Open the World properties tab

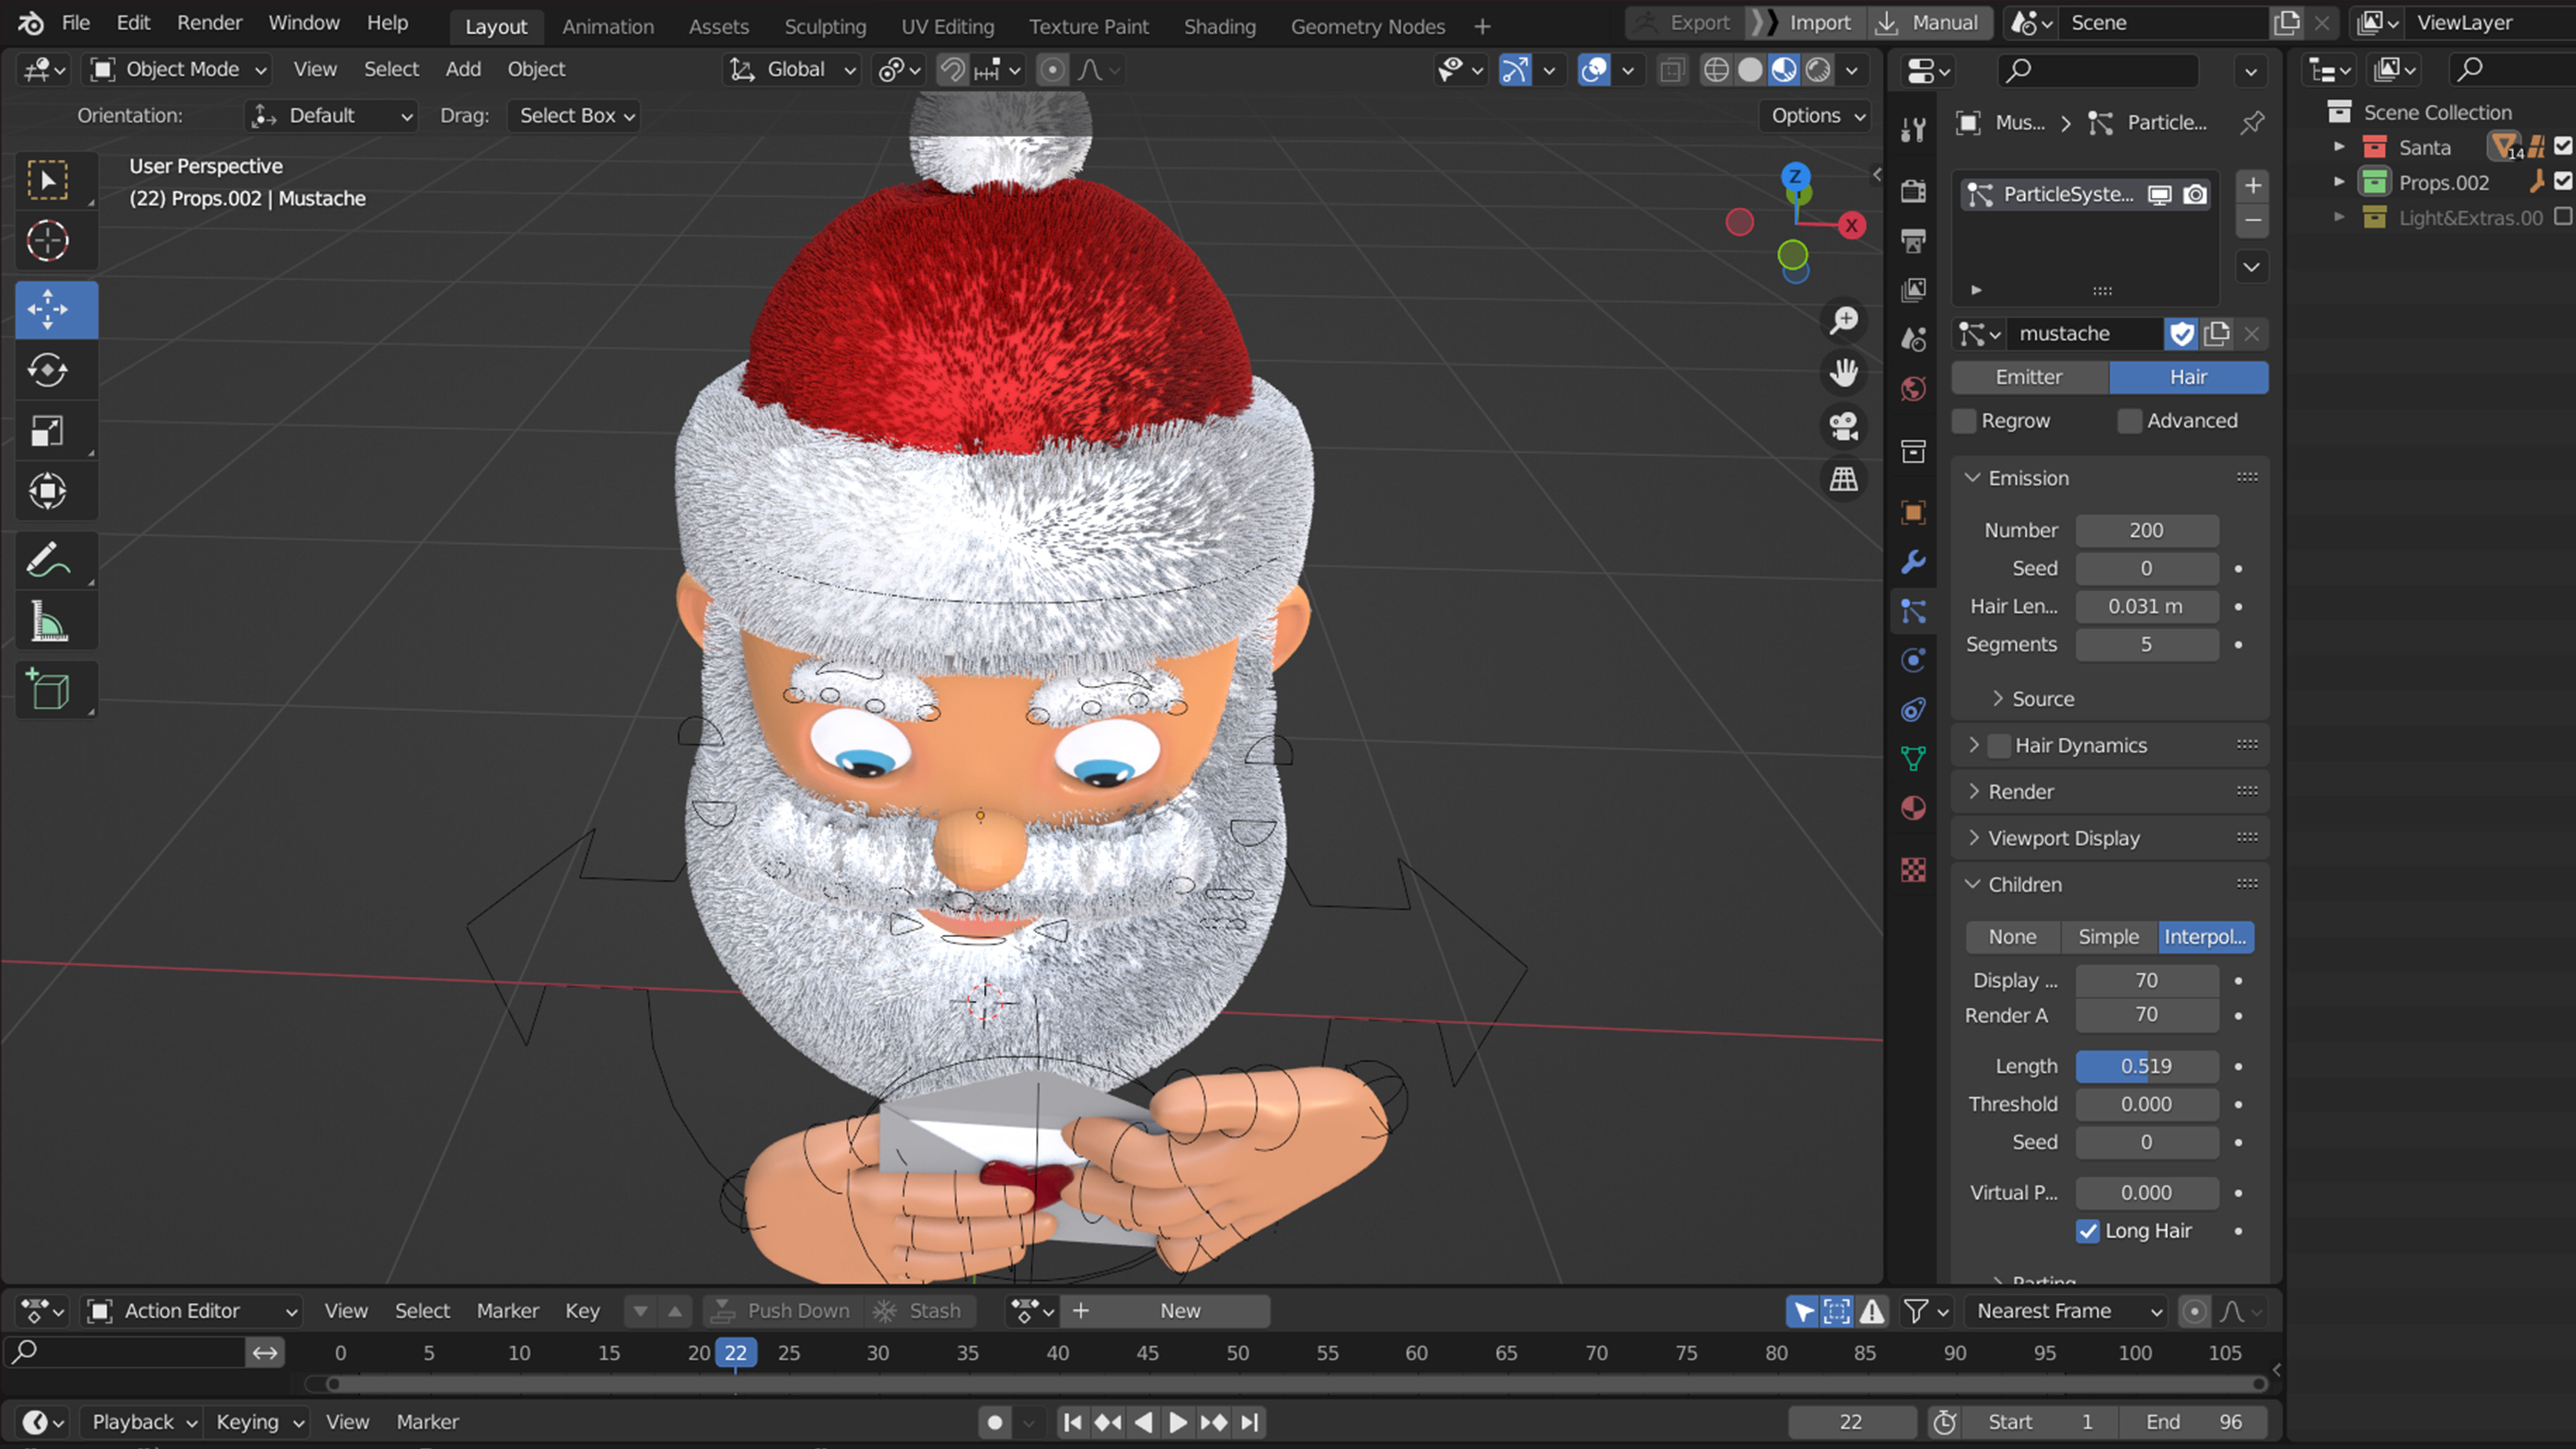click(x=1913, y=389)
